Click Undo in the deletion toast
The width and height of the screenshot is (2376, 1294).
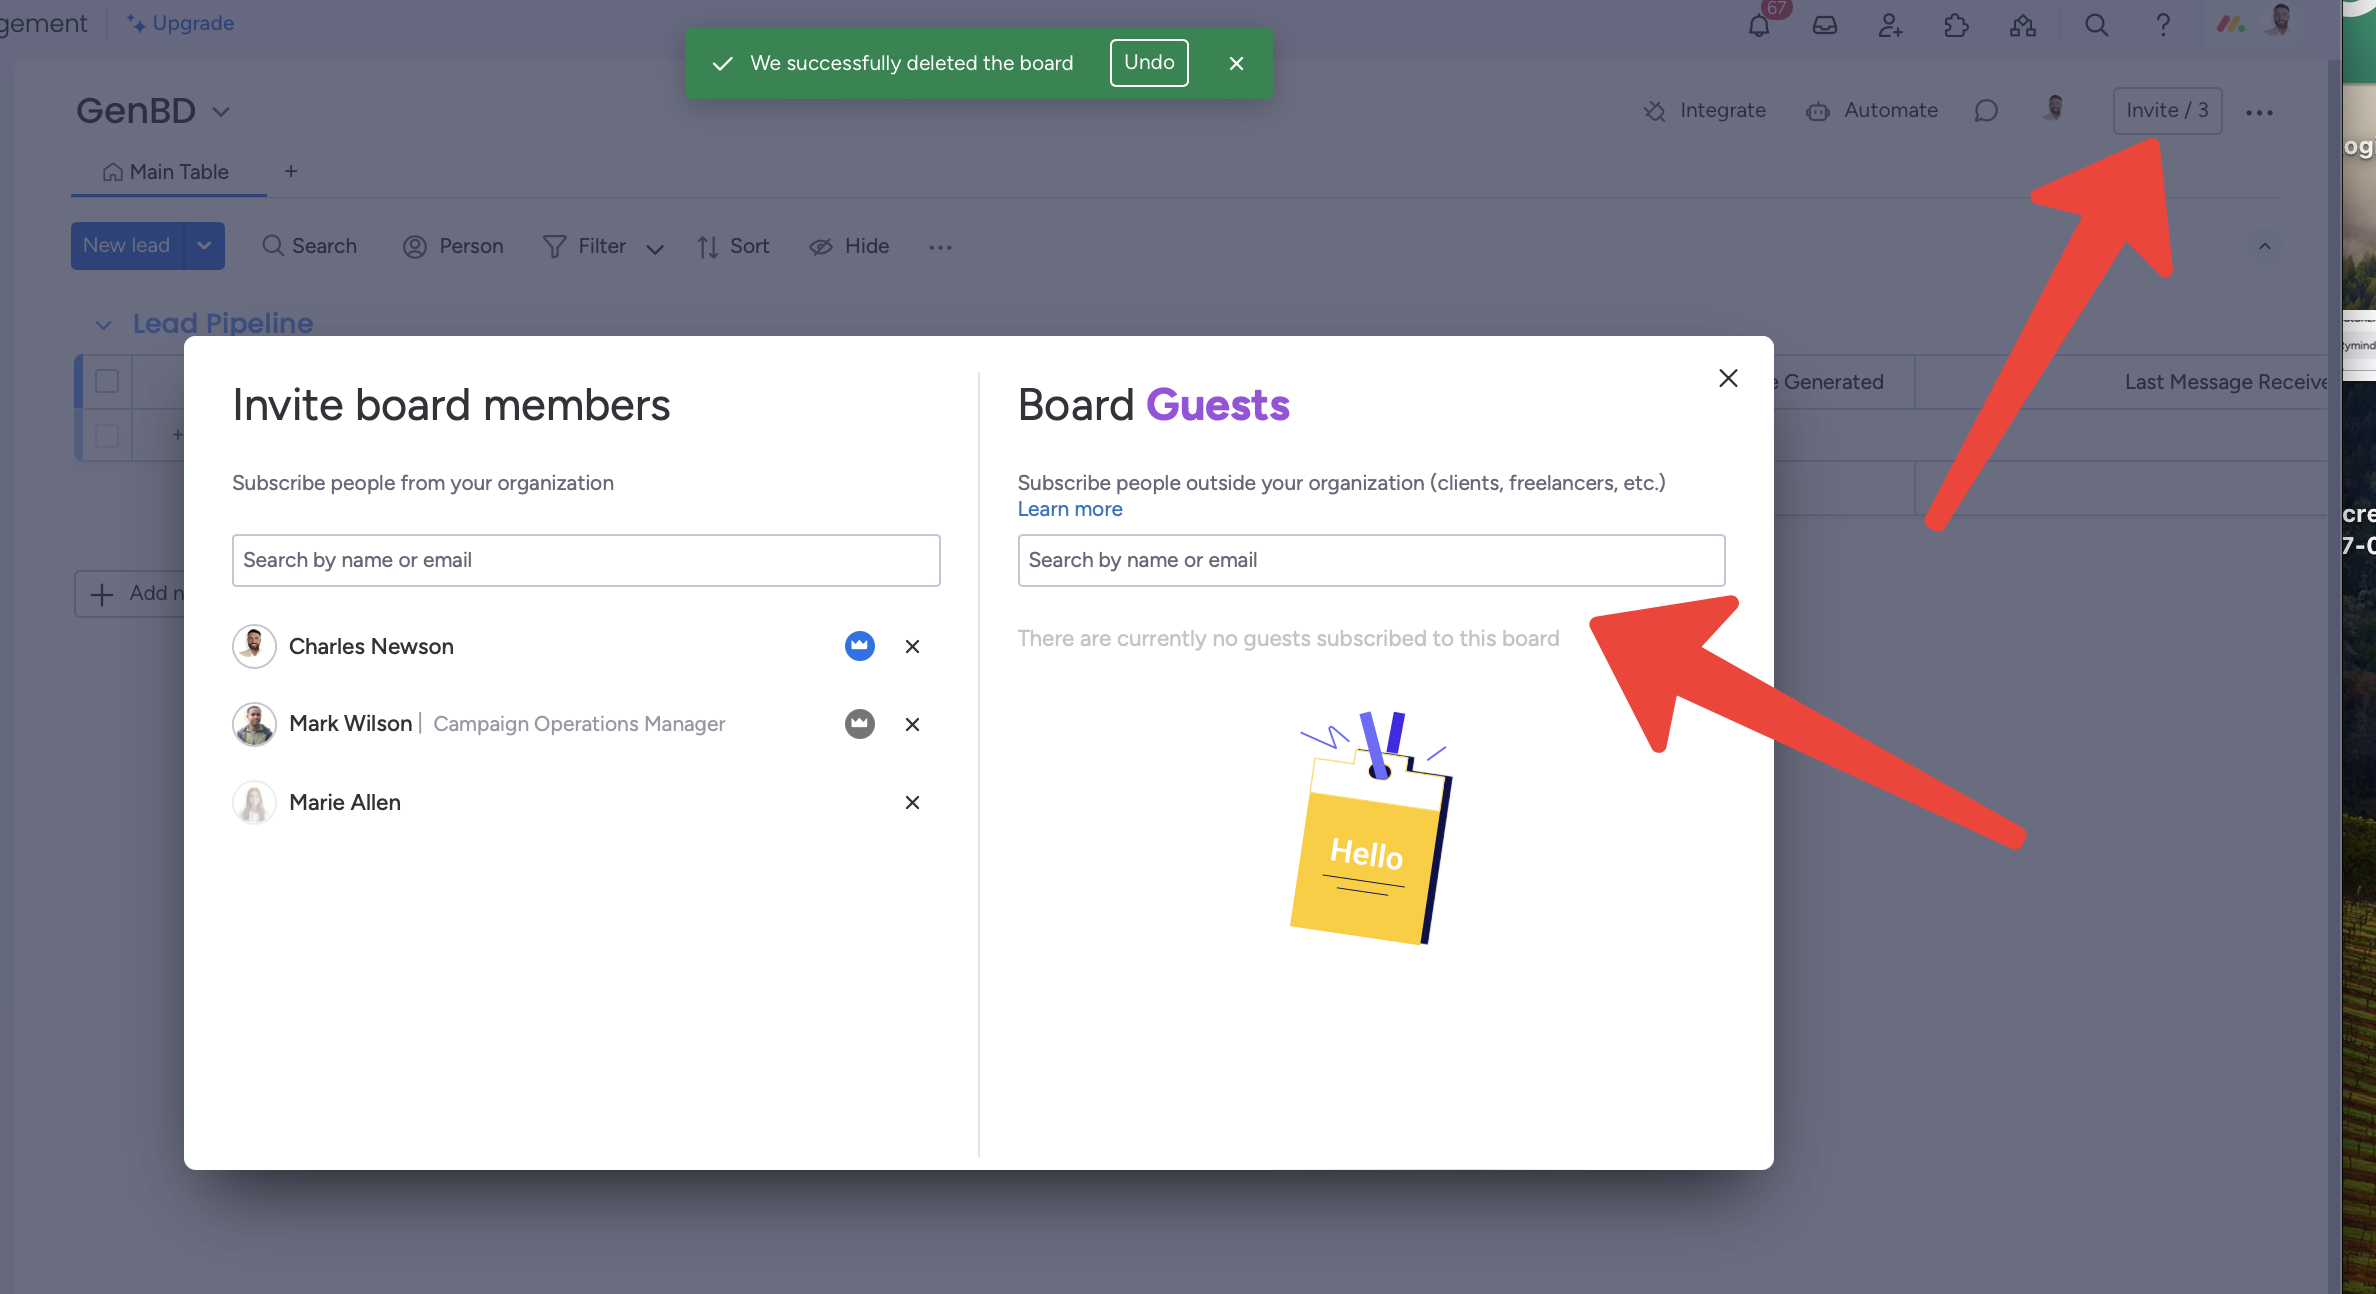point(1148,62)
